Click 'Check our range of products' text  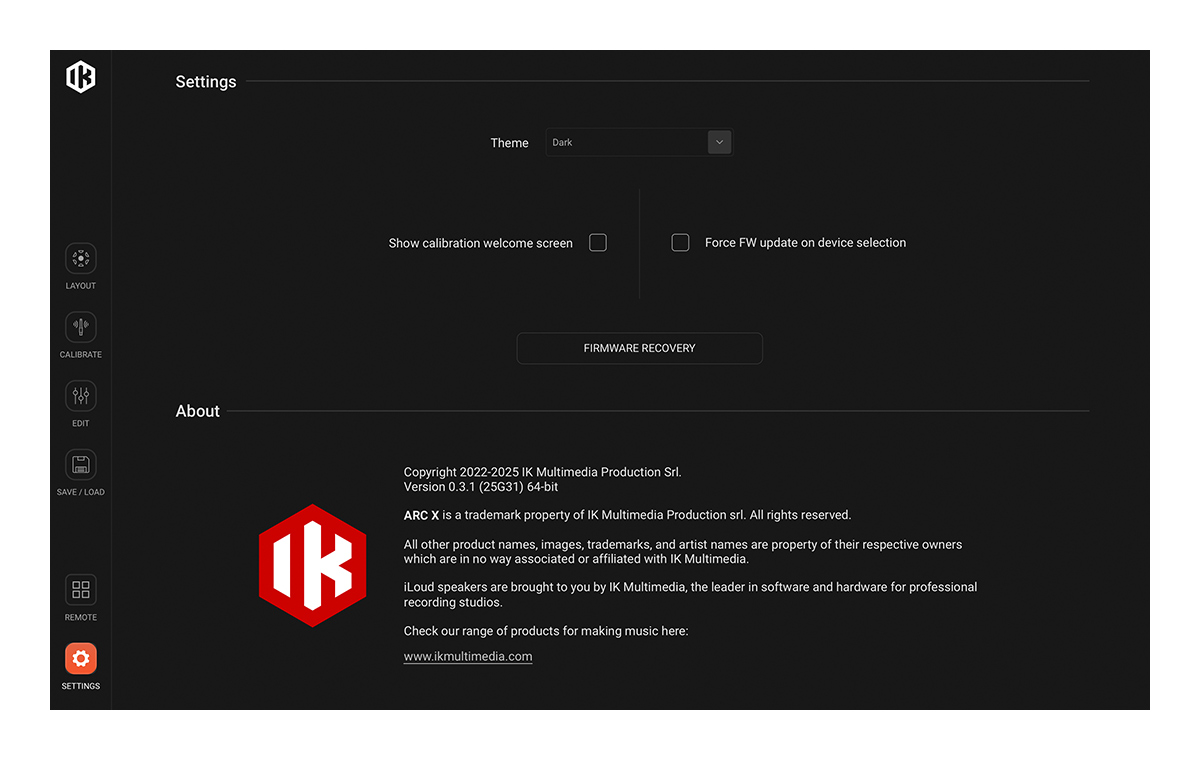[x=546, y=631]
